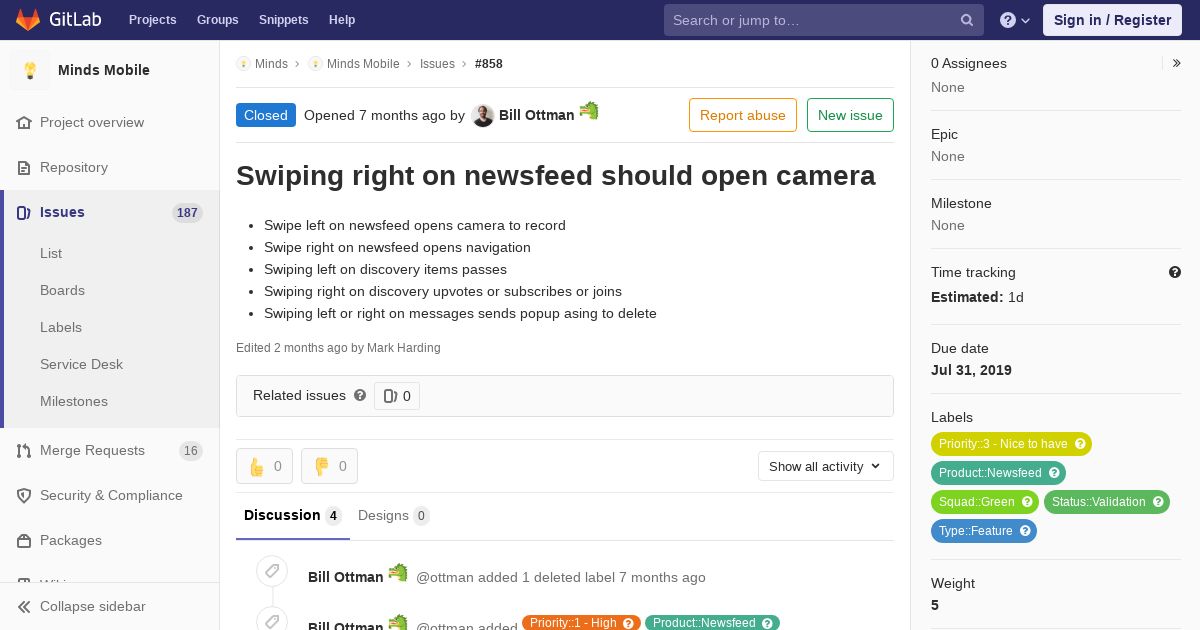Open the Show all activity dropdown
The image size is (1200, 630).
[x=826, y=466]
